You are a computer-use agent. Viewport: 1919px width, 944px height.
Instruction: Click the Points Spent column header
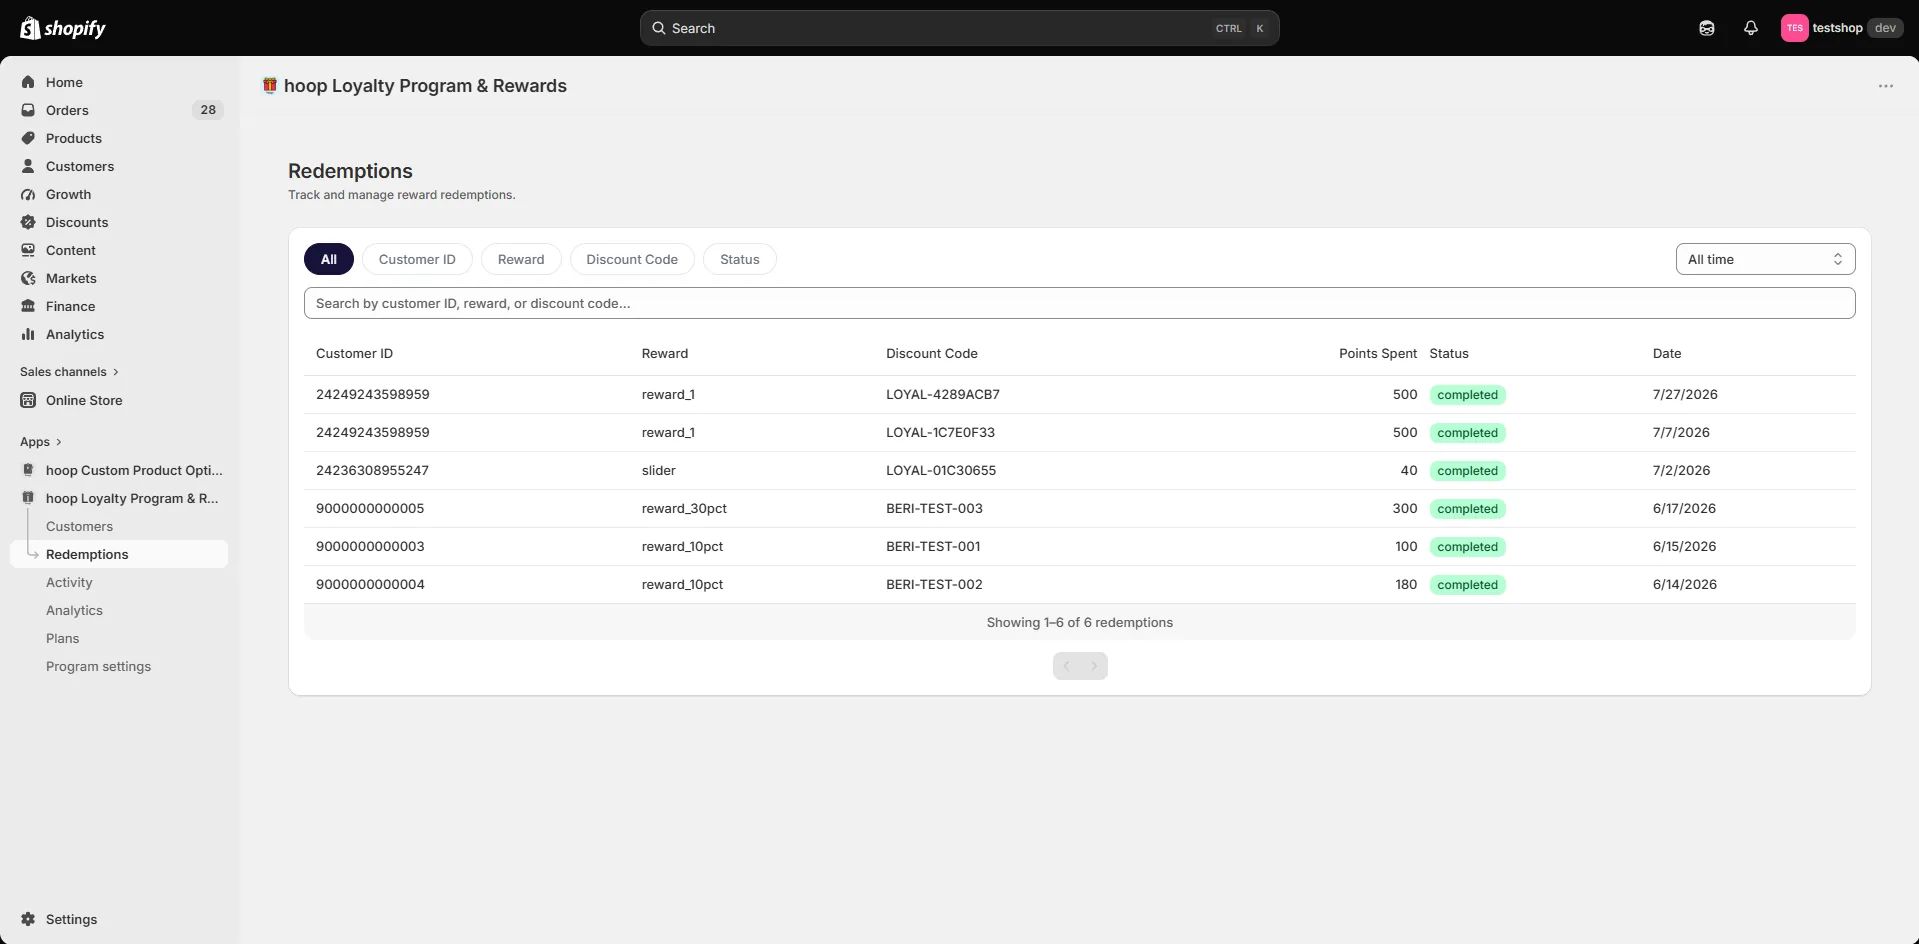click(x=1378, y=354)
